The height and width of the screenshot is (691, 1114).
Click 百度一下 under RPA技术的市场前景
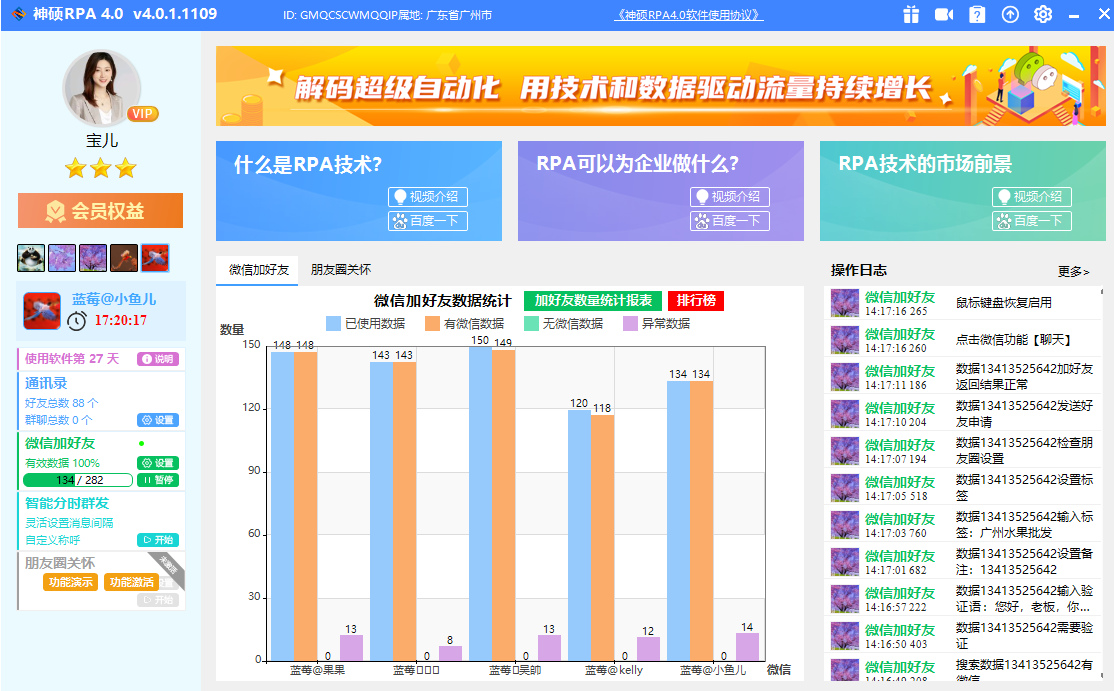[1032, 221]
